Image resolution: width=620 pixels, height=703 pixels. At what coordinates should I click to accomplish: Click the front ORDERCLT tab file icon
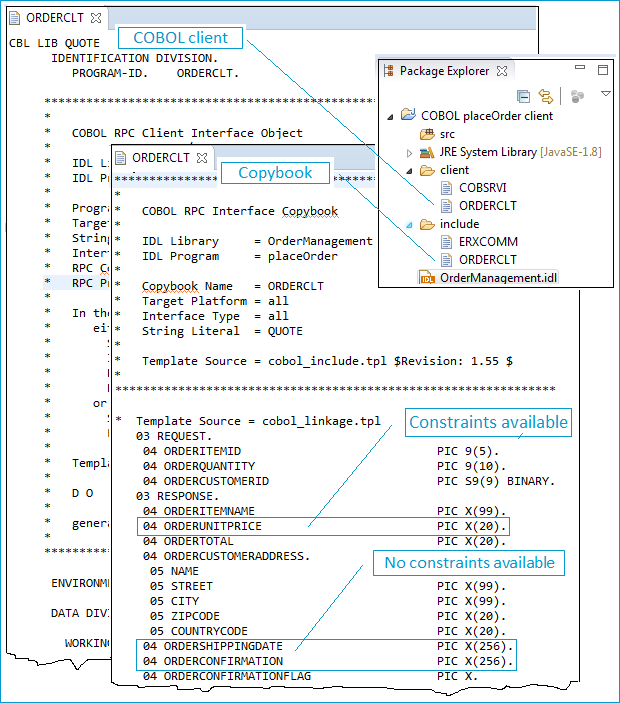coord(121,158)
